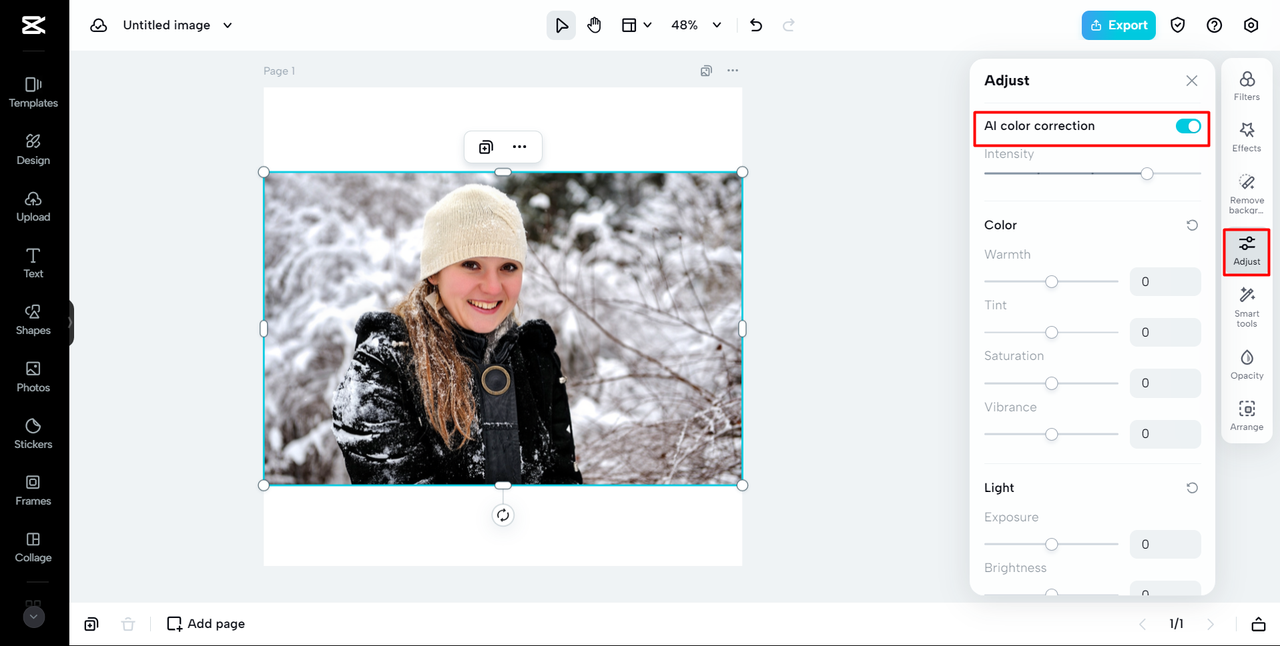The width and height of the screenshot is (1280, 646).
Task: Click the bottom-left duplicate page icon
Action: pyautogui.click(x=91, y=624)
